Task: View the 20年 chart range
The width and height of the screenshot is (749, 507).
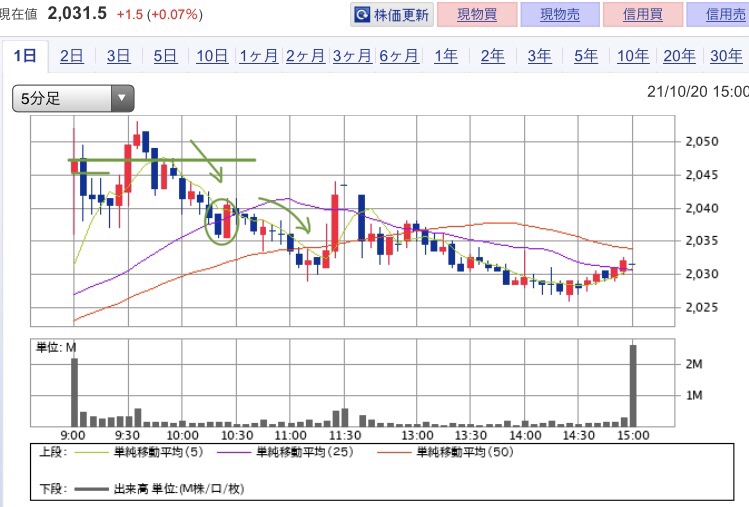Action: pos(679,56)
